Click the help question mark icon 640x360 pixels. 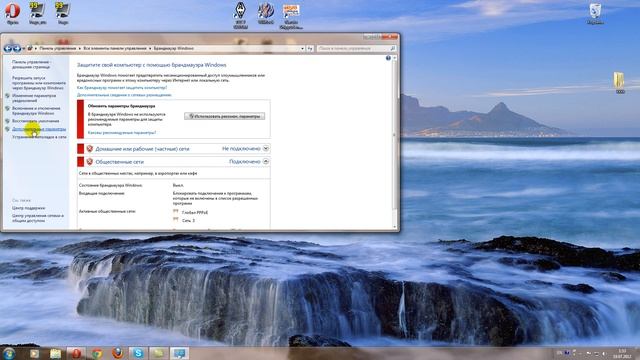coord(388,58)
